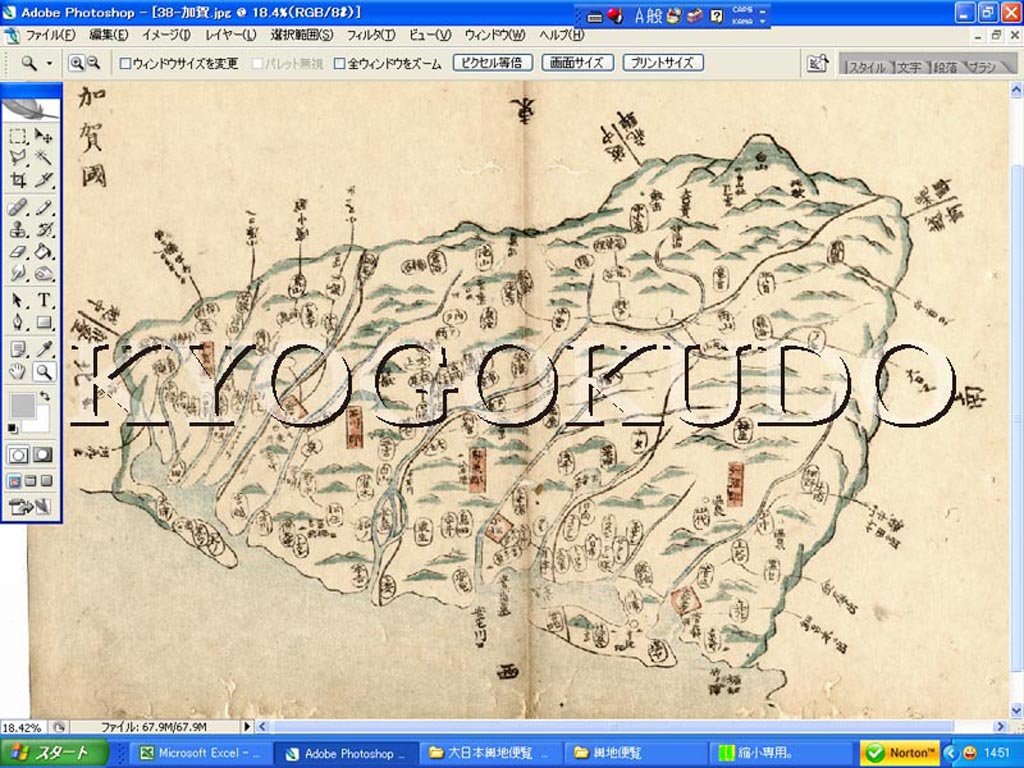Open the ビュー menu
Viewport: 1024px width, 768px height.
[x=430, y=35]
